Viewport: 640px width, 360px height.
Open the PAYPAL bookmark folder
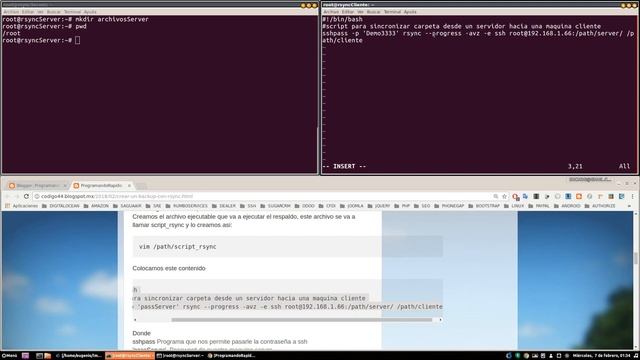(x=538, y=206)
